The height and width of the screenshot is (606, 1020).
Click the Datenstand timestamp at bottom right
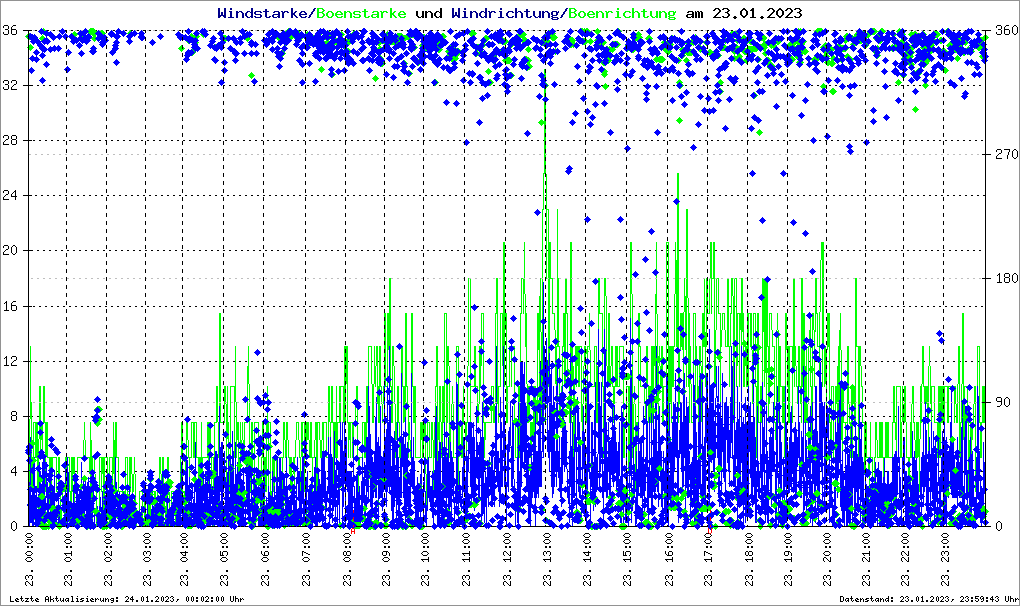click(x=929, y=599)
